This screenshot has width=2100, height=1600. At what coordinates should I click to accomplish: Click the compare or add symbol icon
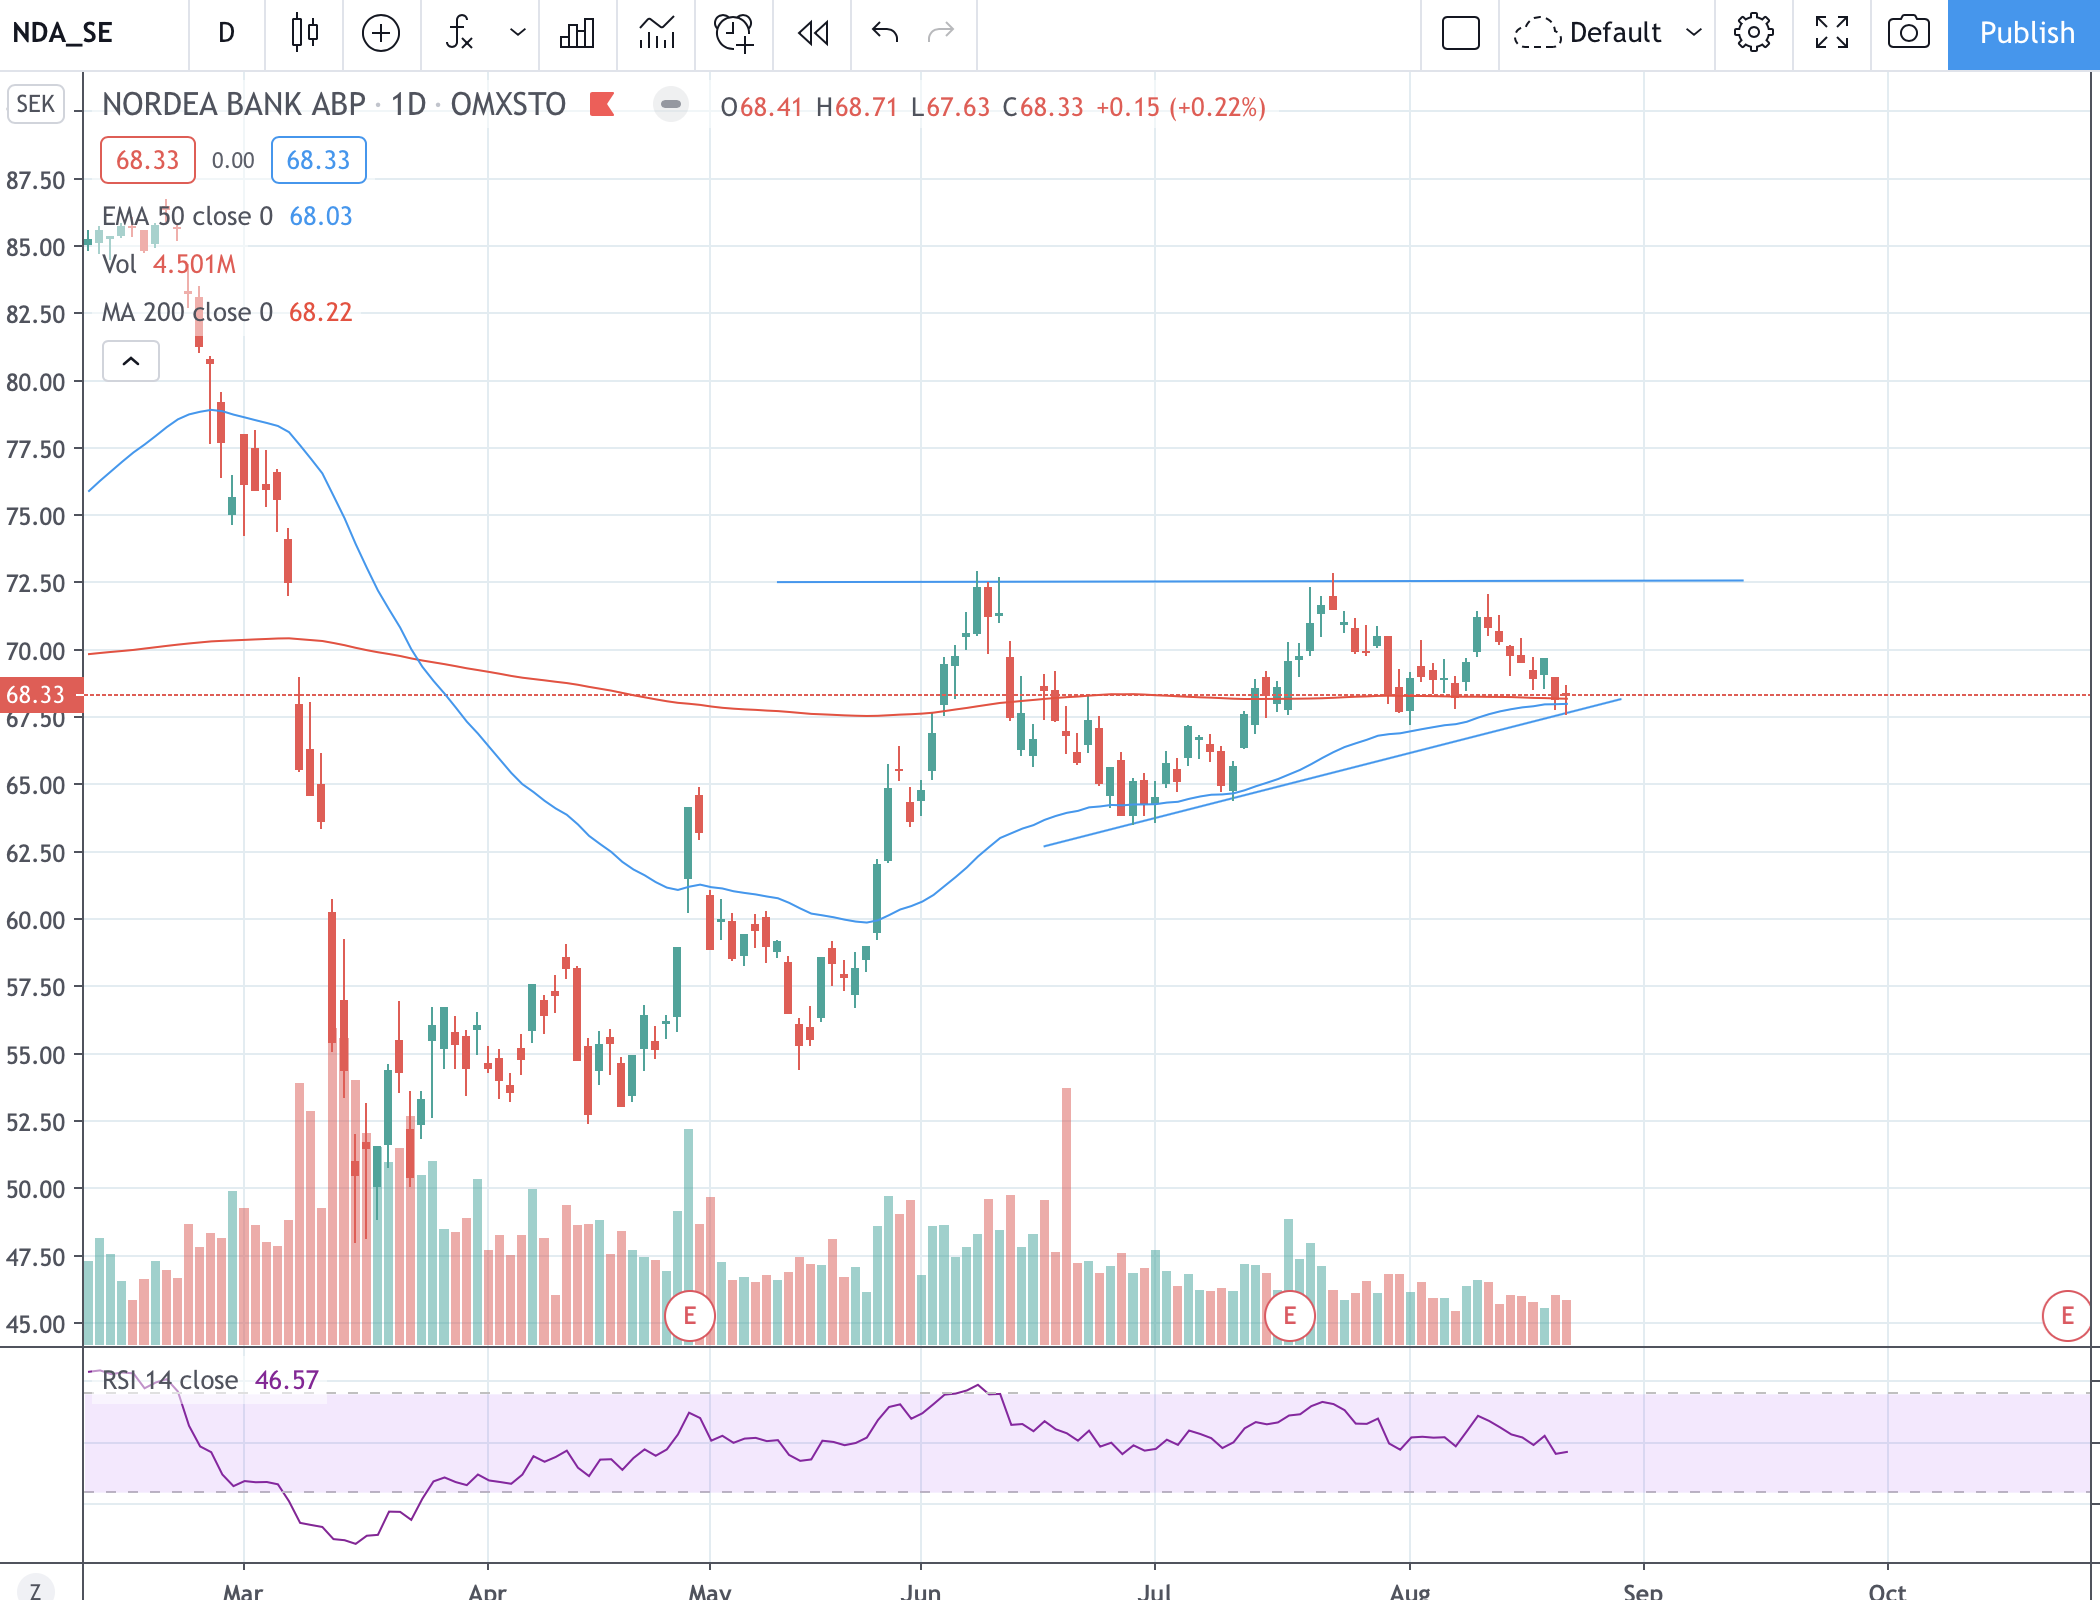380,33
